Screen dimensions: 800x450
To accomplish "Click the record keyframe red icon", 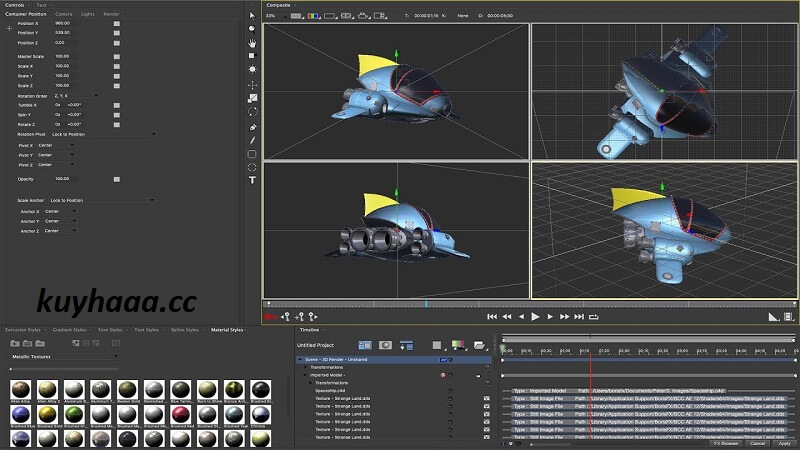I will point(270,317).
